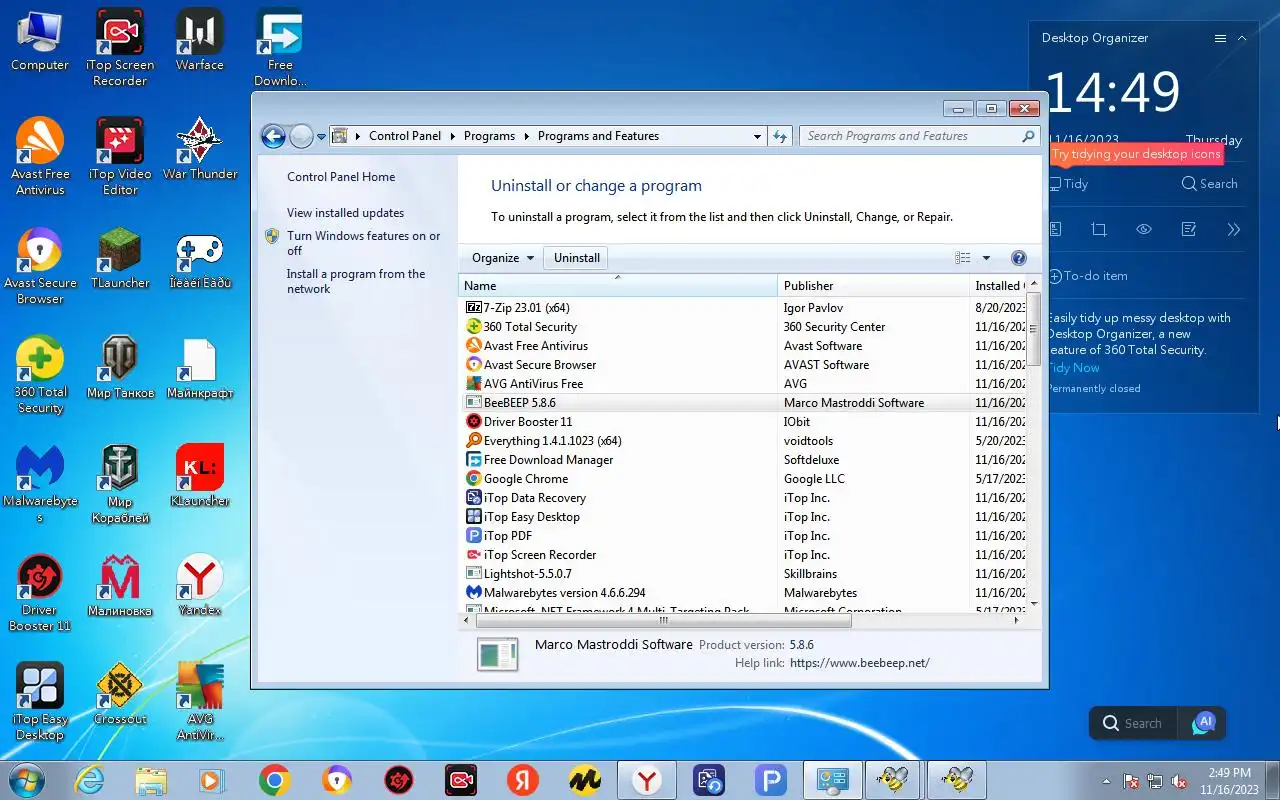1280x800 pixels.
Task: Expand more tools arrows in Desktop Organizer
Action: tap(1233, 230)
